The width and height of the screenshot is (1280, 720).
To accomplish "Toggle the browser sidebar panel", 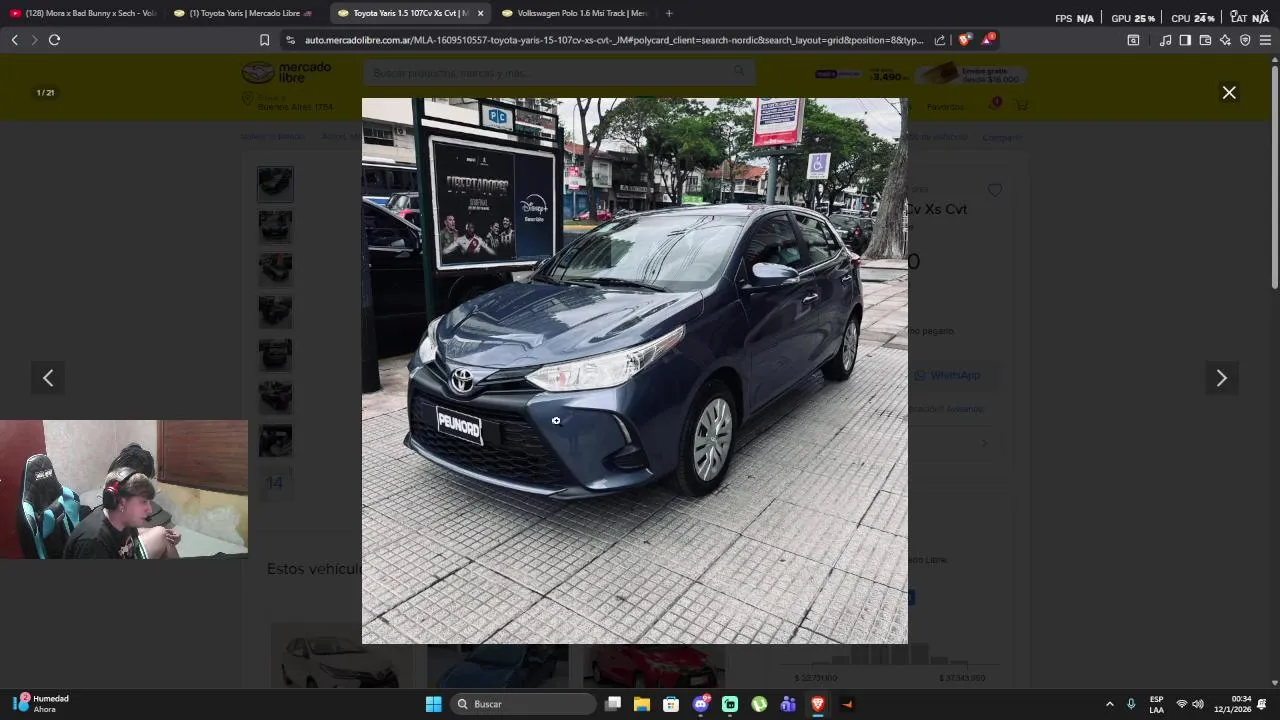I will (x=1185, y=40).
